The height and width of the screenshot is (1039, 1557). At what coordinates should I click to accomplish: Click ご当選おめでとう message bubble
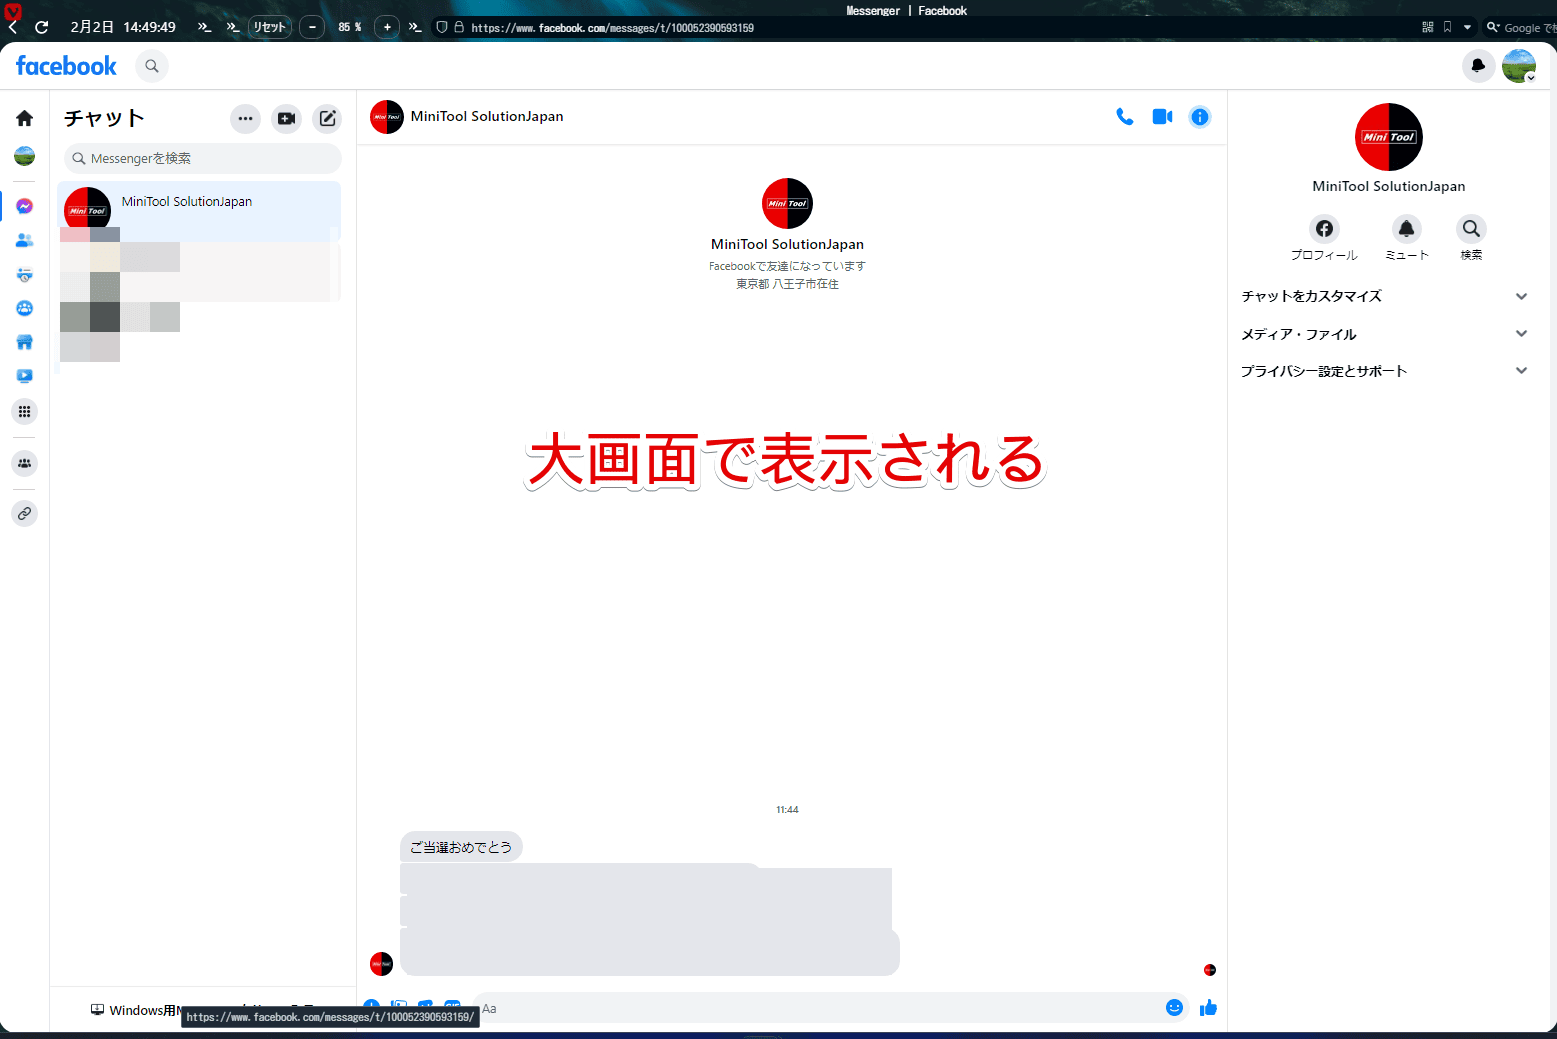[x=461, y=847]
